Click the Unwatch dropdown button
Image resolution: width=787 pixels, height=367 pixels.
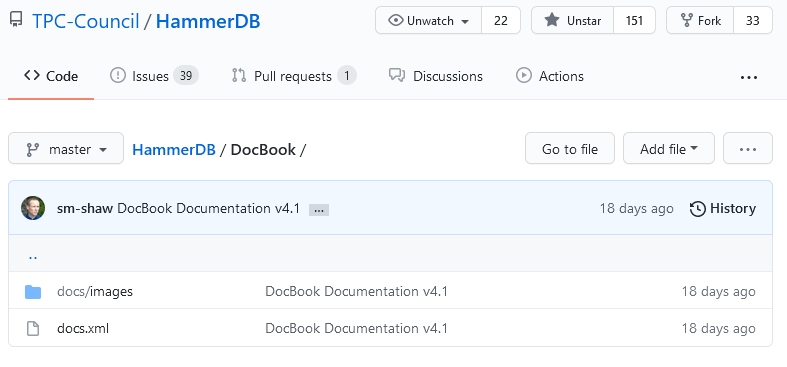[429, 21]
